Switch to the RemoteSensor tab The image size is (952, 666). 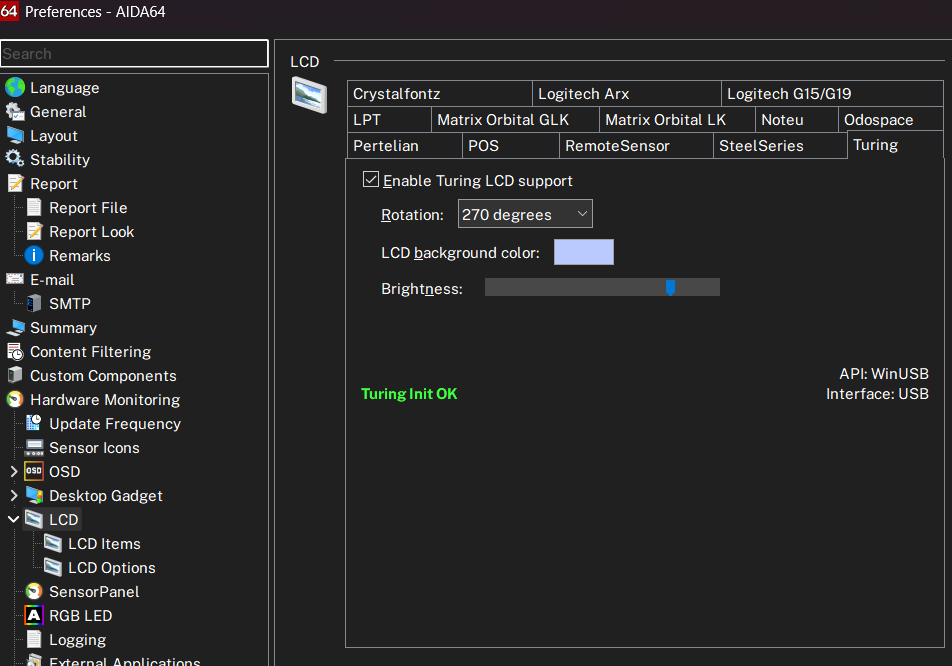[x=636, y=146]
